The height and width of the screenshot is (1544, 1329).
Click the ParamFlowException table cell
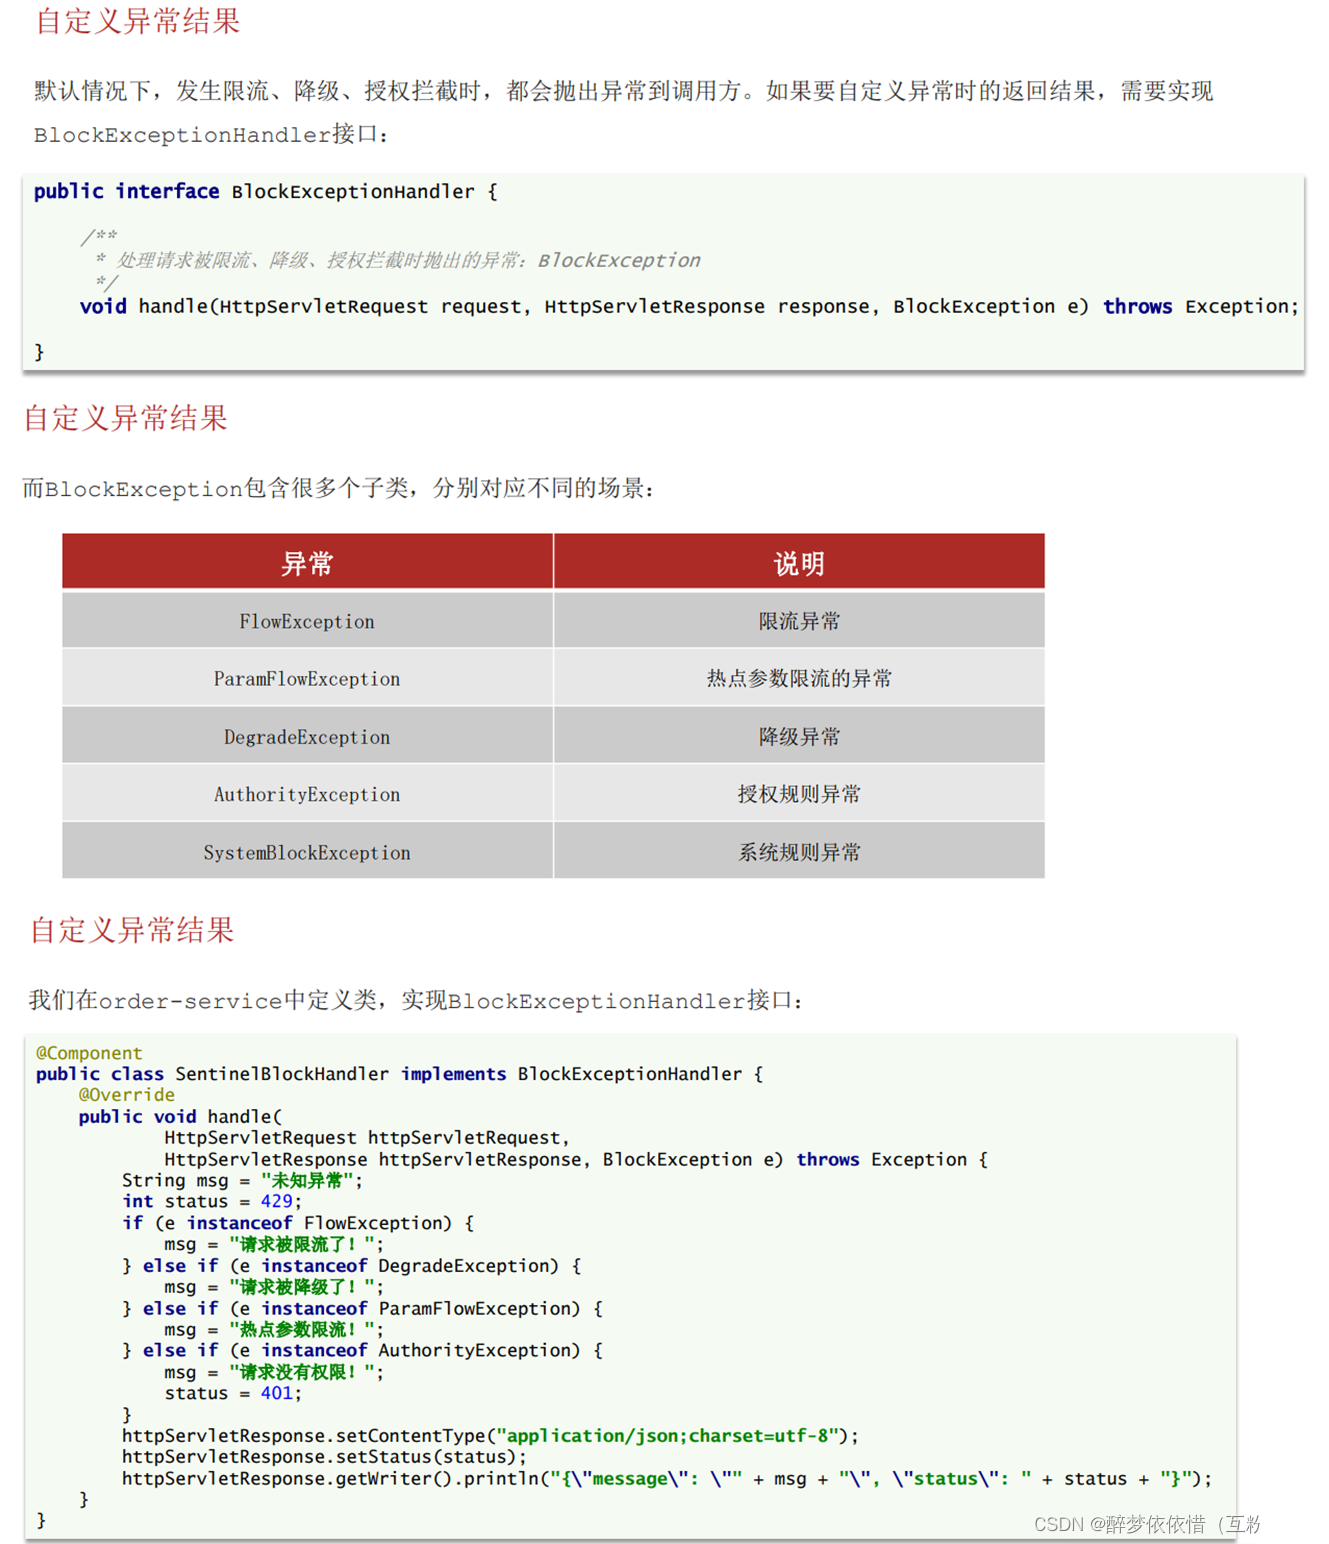pos(307,679)
